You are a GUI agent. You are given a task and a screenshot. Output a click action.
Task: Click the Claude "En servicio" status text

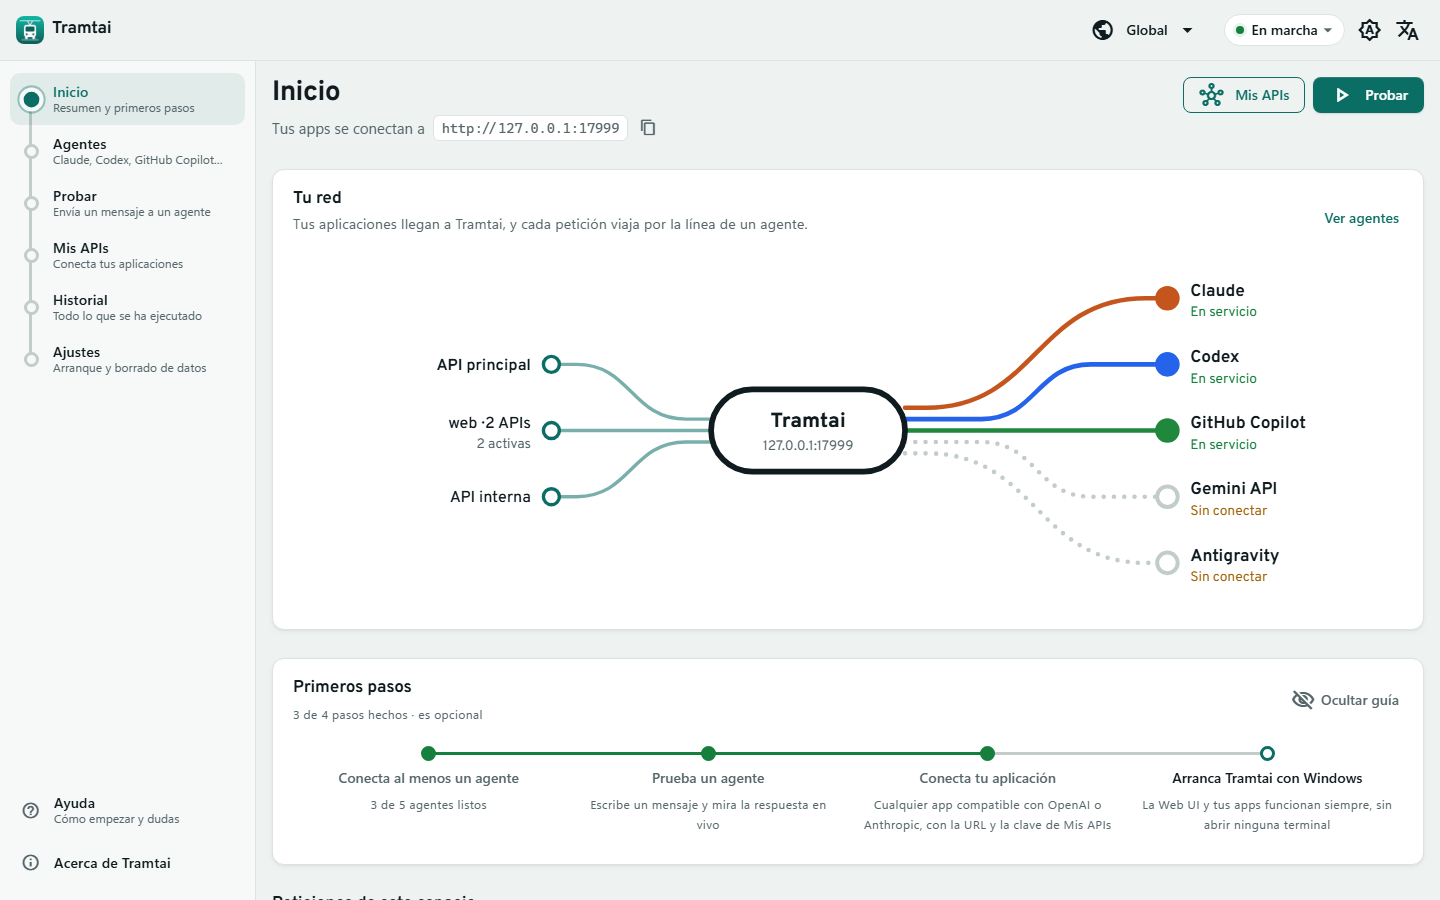pyautogui.click(x=1223, y=312)
